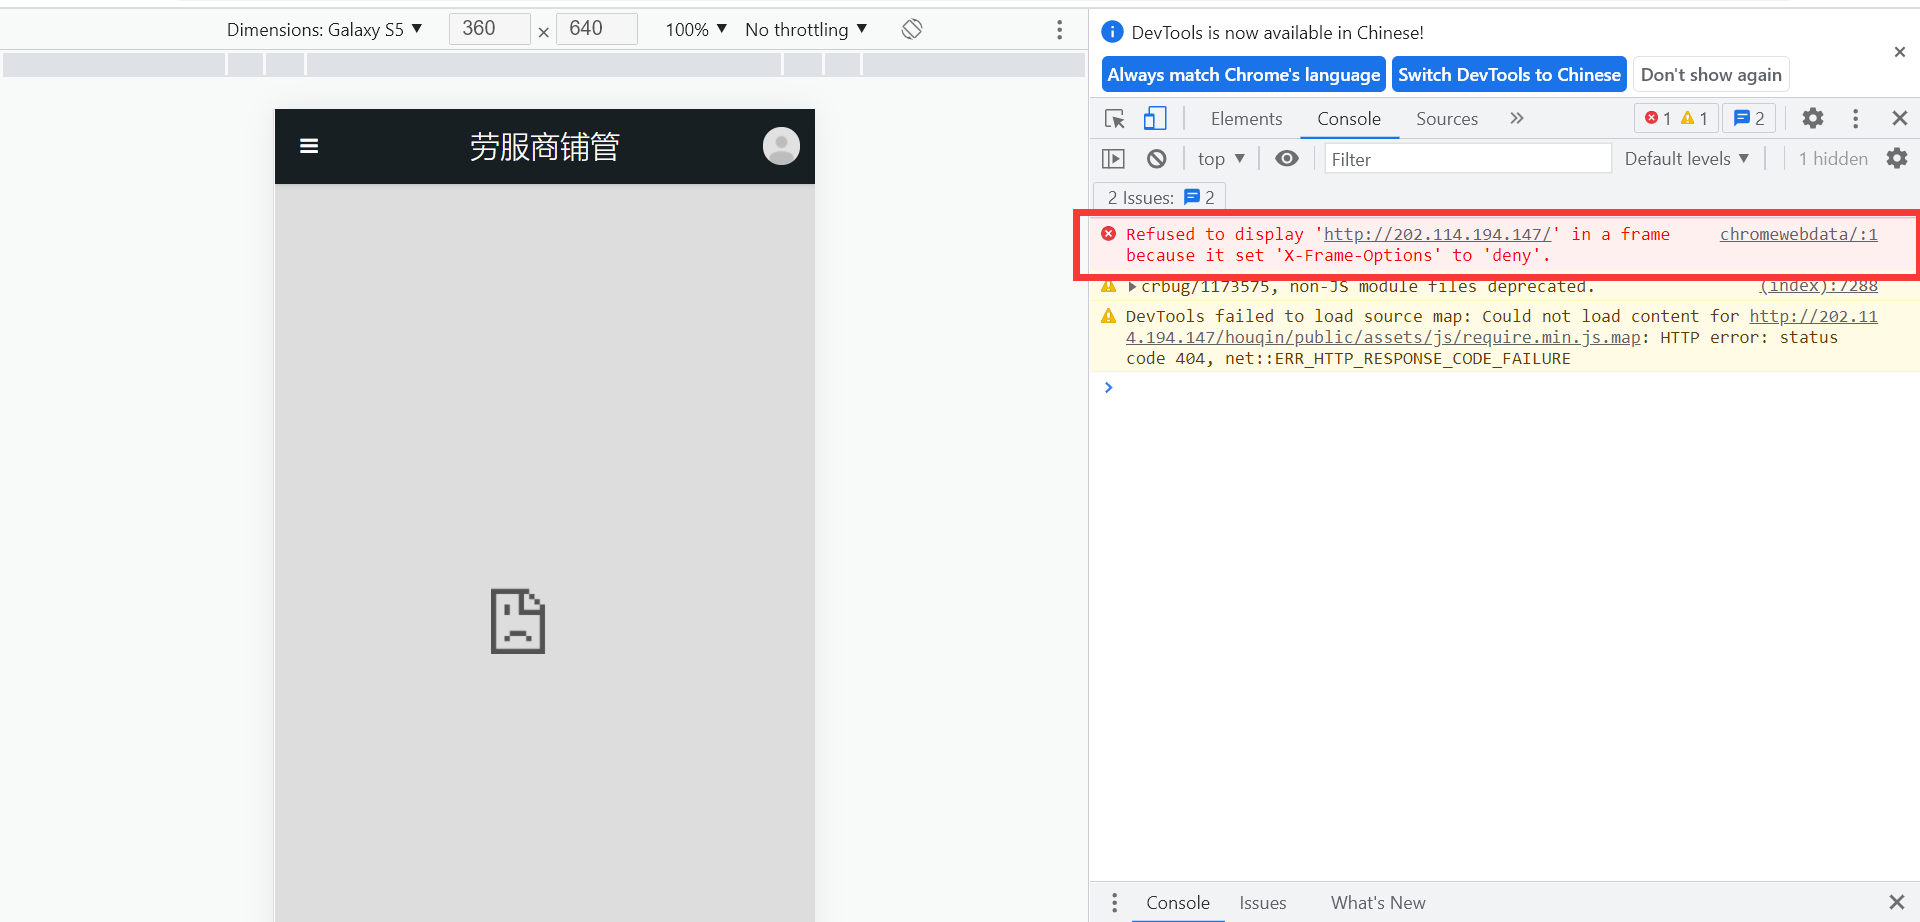Click Switch DevTools to Chinese
The width and height of the screenshot is (1920, 922).
[1509, 74]
